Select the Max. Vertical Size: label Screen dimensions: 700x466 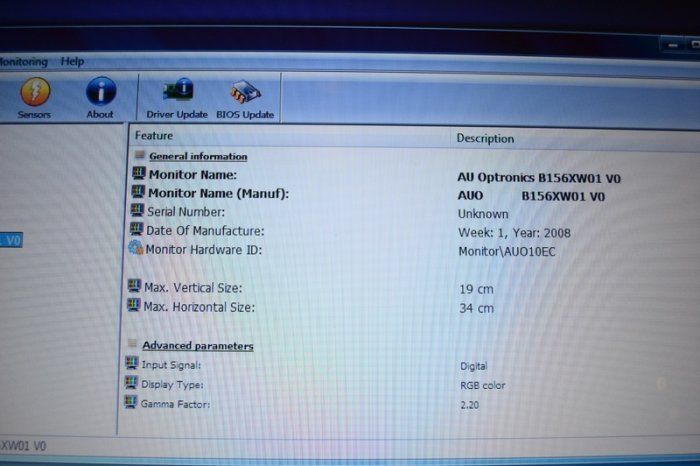(x=193, y=288)
